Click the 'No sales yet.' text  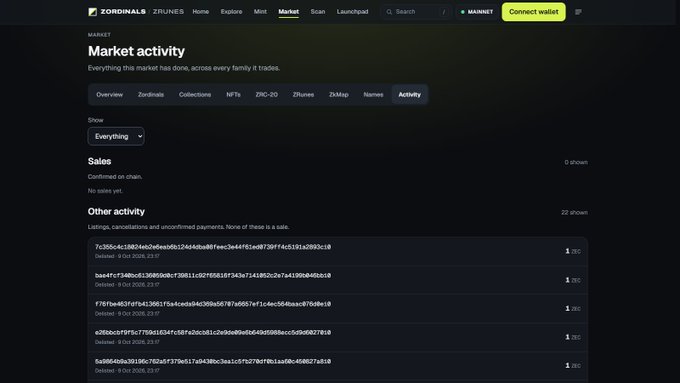pyautogui.click(x=105, y=191)
